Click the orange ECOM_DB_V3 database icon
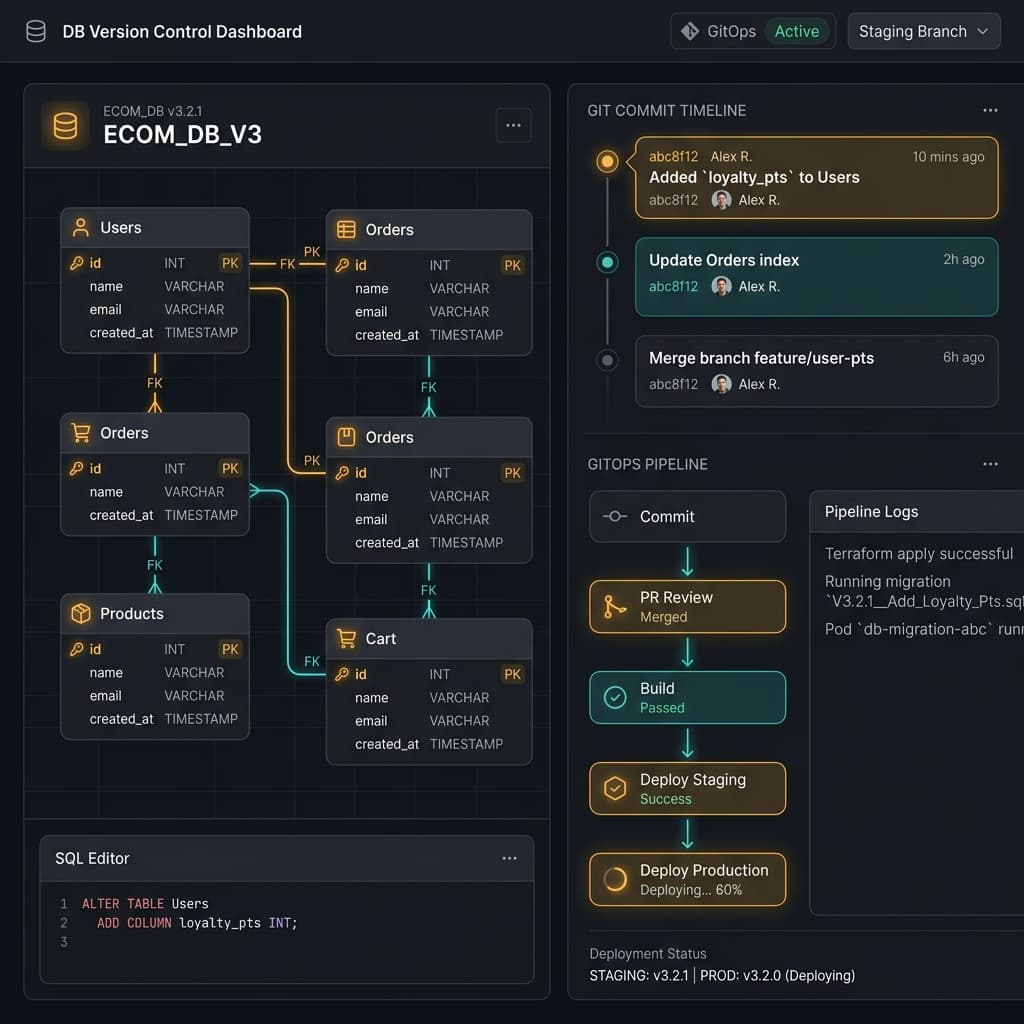The height and width of the screenshot is (1024, 1024). (65, 125)
